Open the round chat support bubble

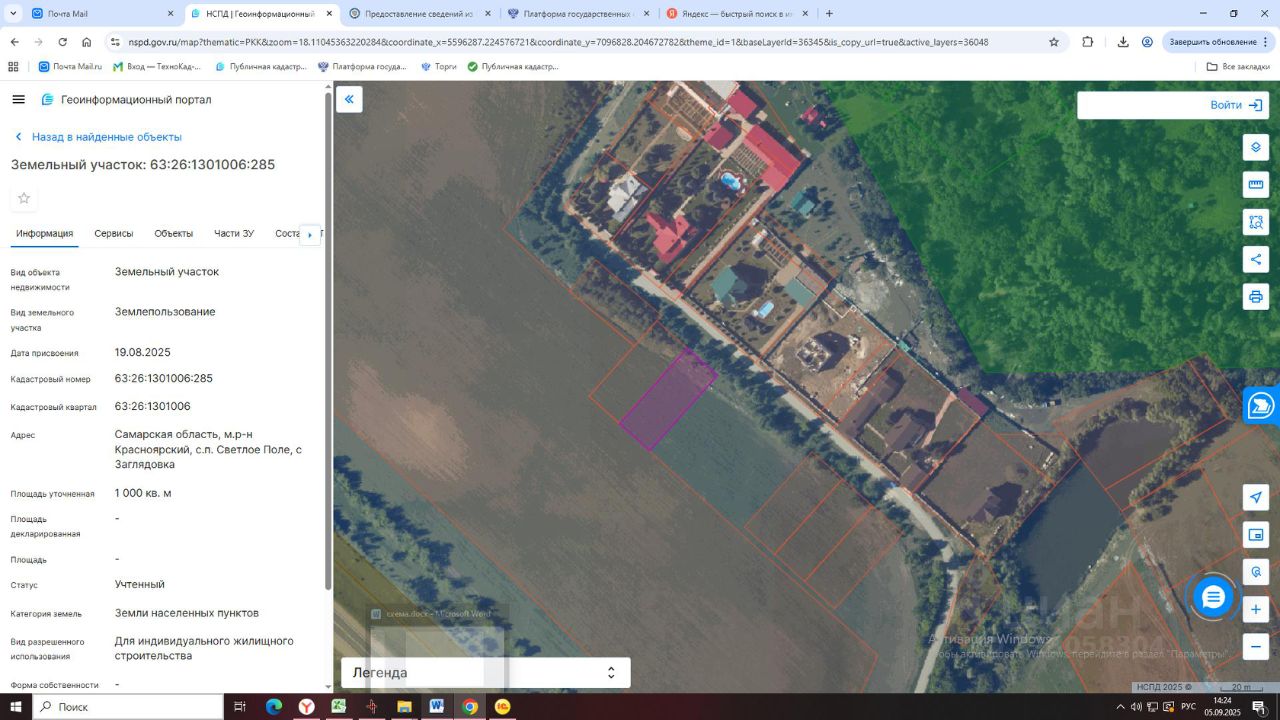pos(1213,598)
